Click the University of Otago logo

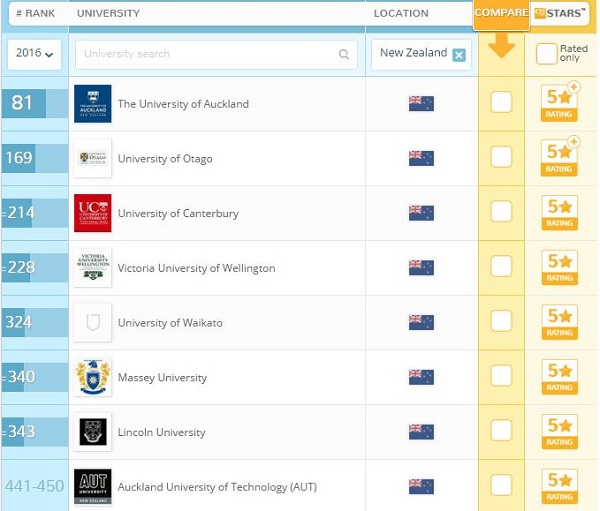(x=93, y=158)
